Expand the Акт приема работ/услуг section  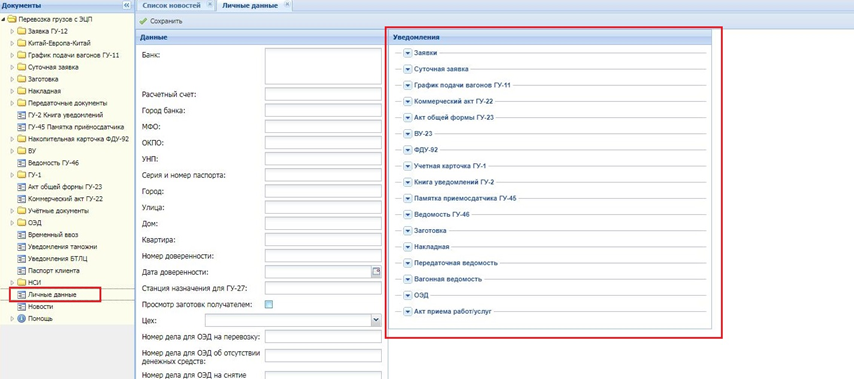407,311
